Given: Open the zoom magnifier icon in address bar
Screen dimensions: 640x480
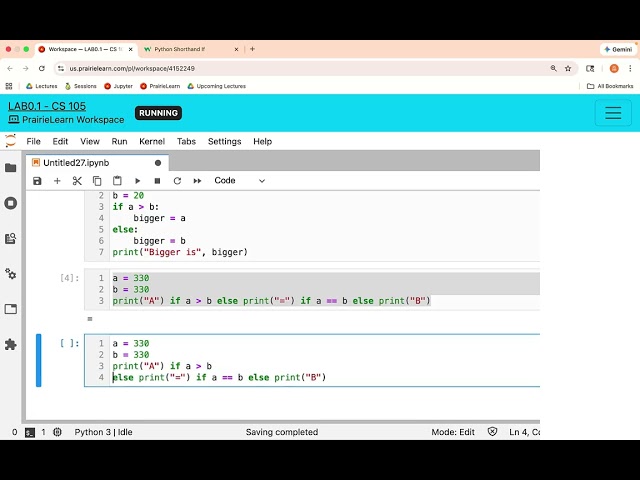Looking at the screenshot, I should tap(553, 69).
